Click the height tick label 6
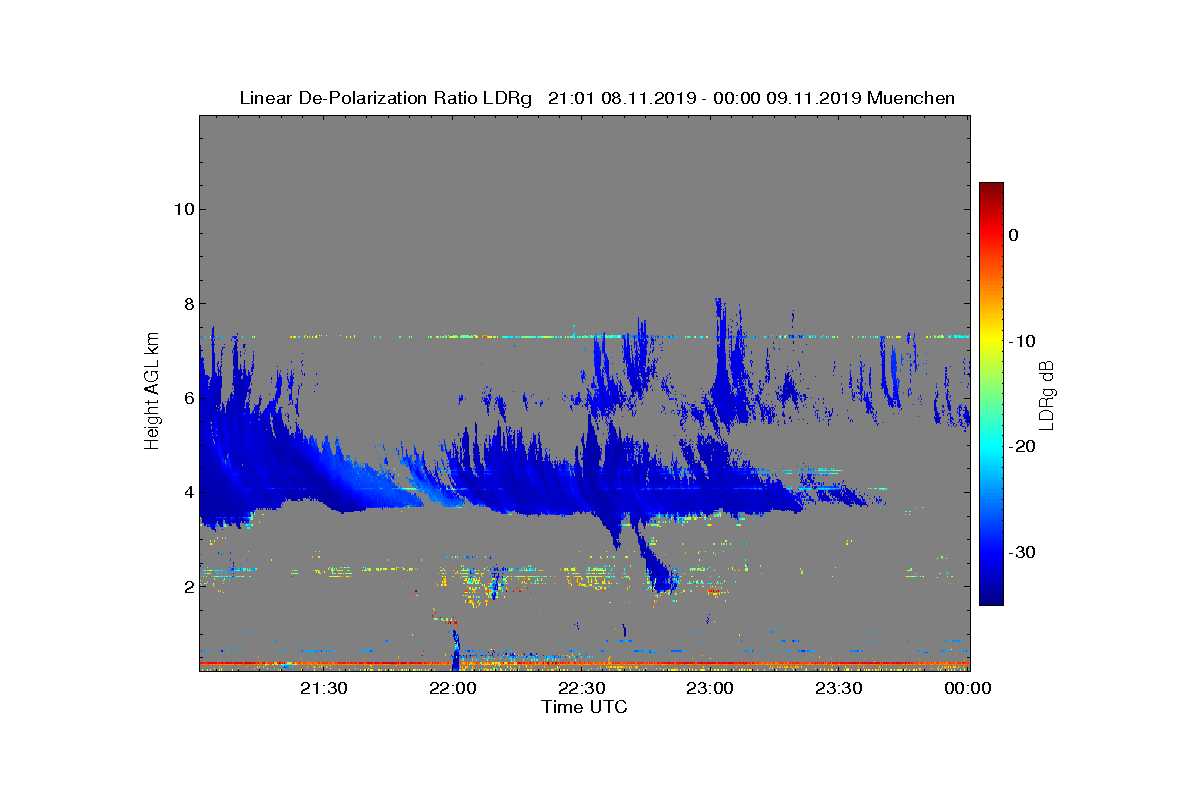 tap(188, 398)
